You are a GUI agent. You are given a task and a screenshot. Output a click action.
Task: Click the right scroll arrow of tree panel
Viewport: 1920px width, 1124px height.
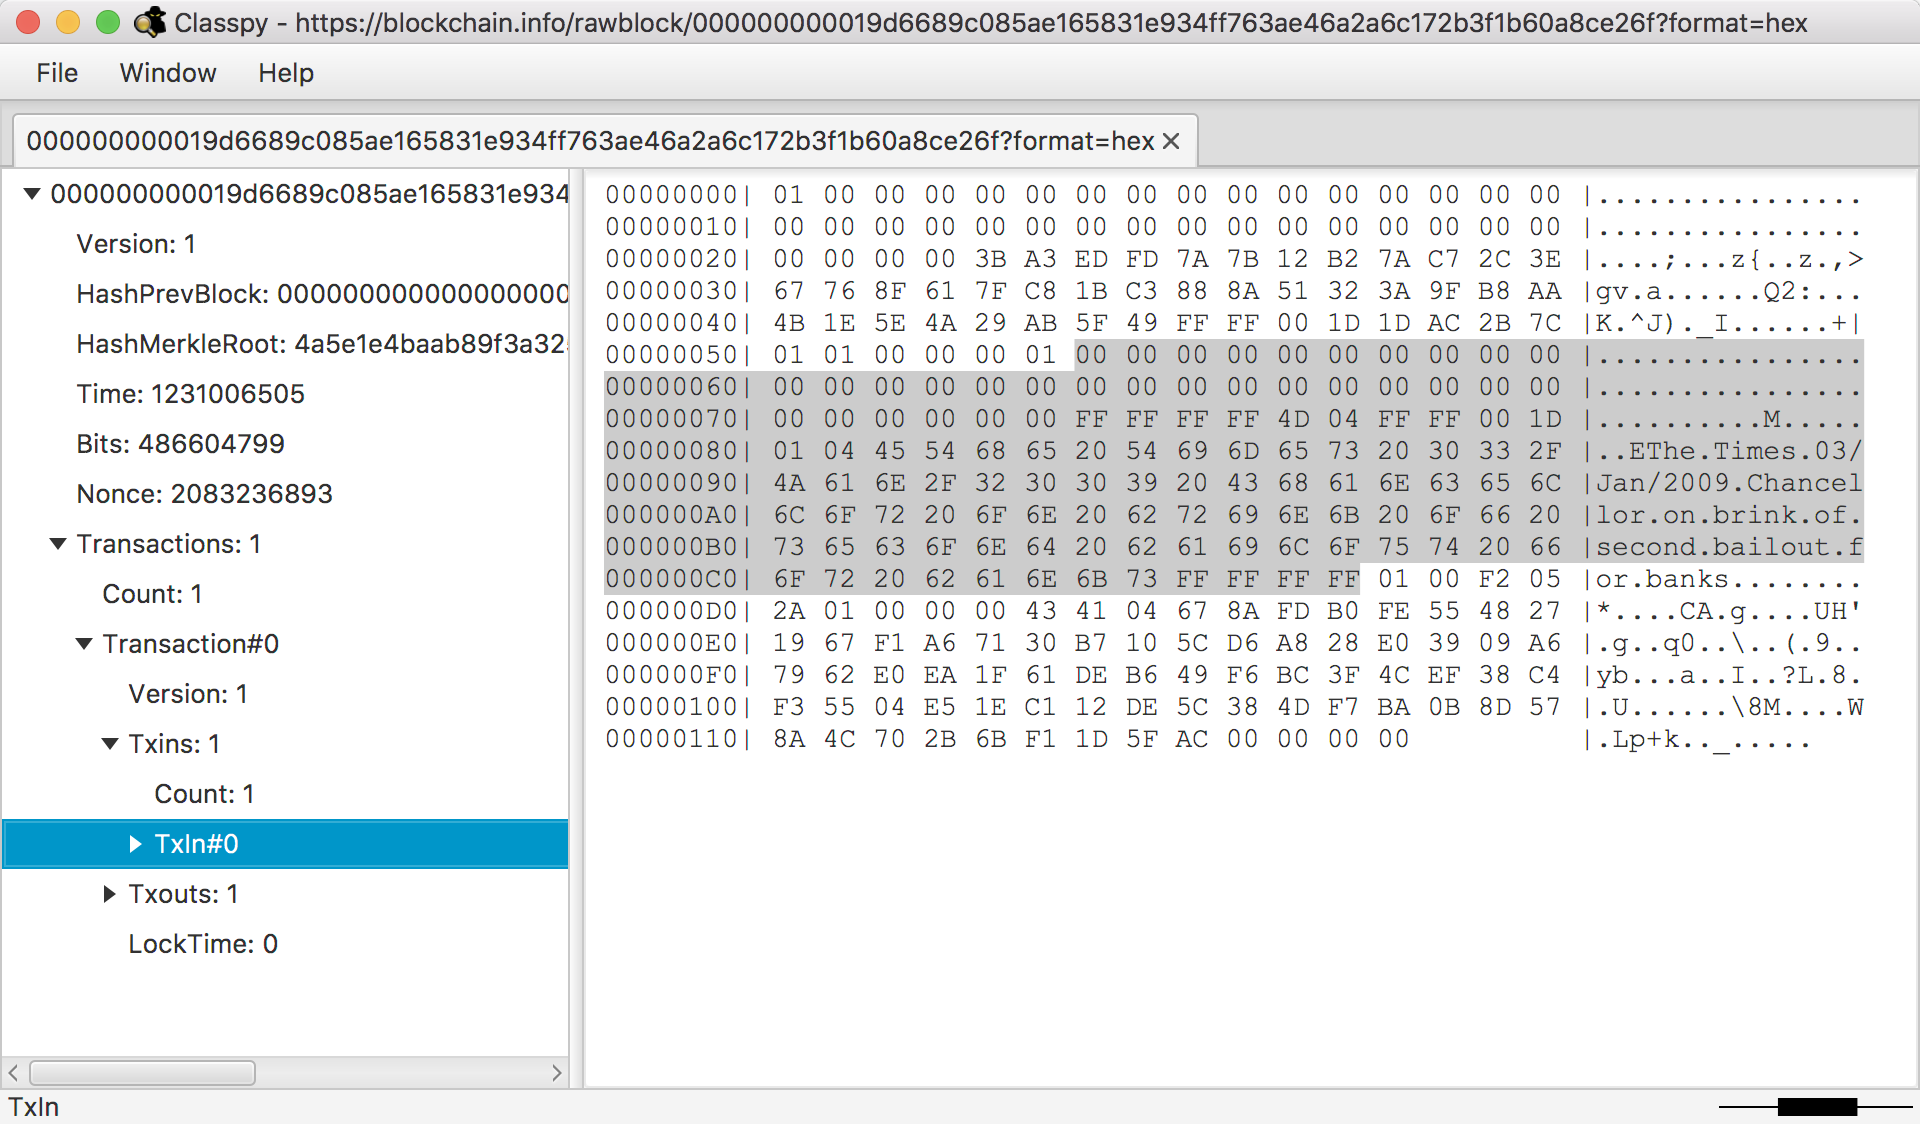point(556,1073)
